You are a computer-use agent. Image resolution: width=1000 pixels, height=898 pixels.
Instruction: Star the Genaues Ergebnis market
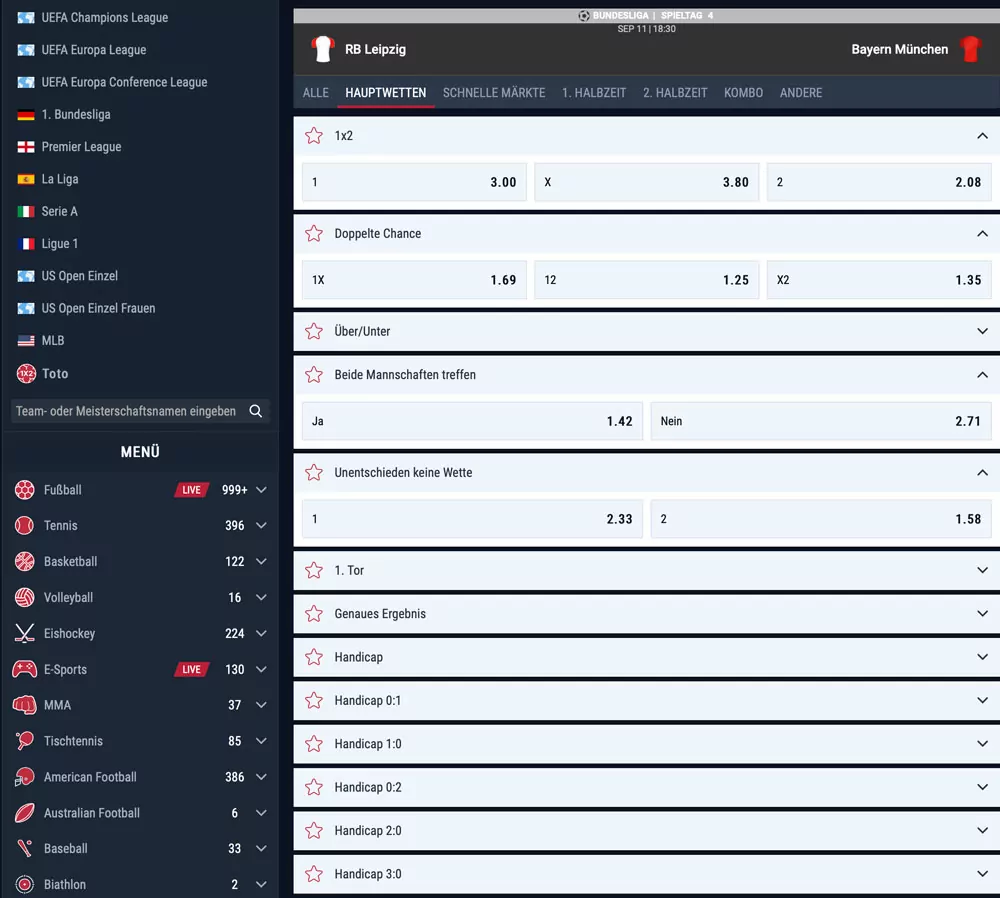[314, 614]
